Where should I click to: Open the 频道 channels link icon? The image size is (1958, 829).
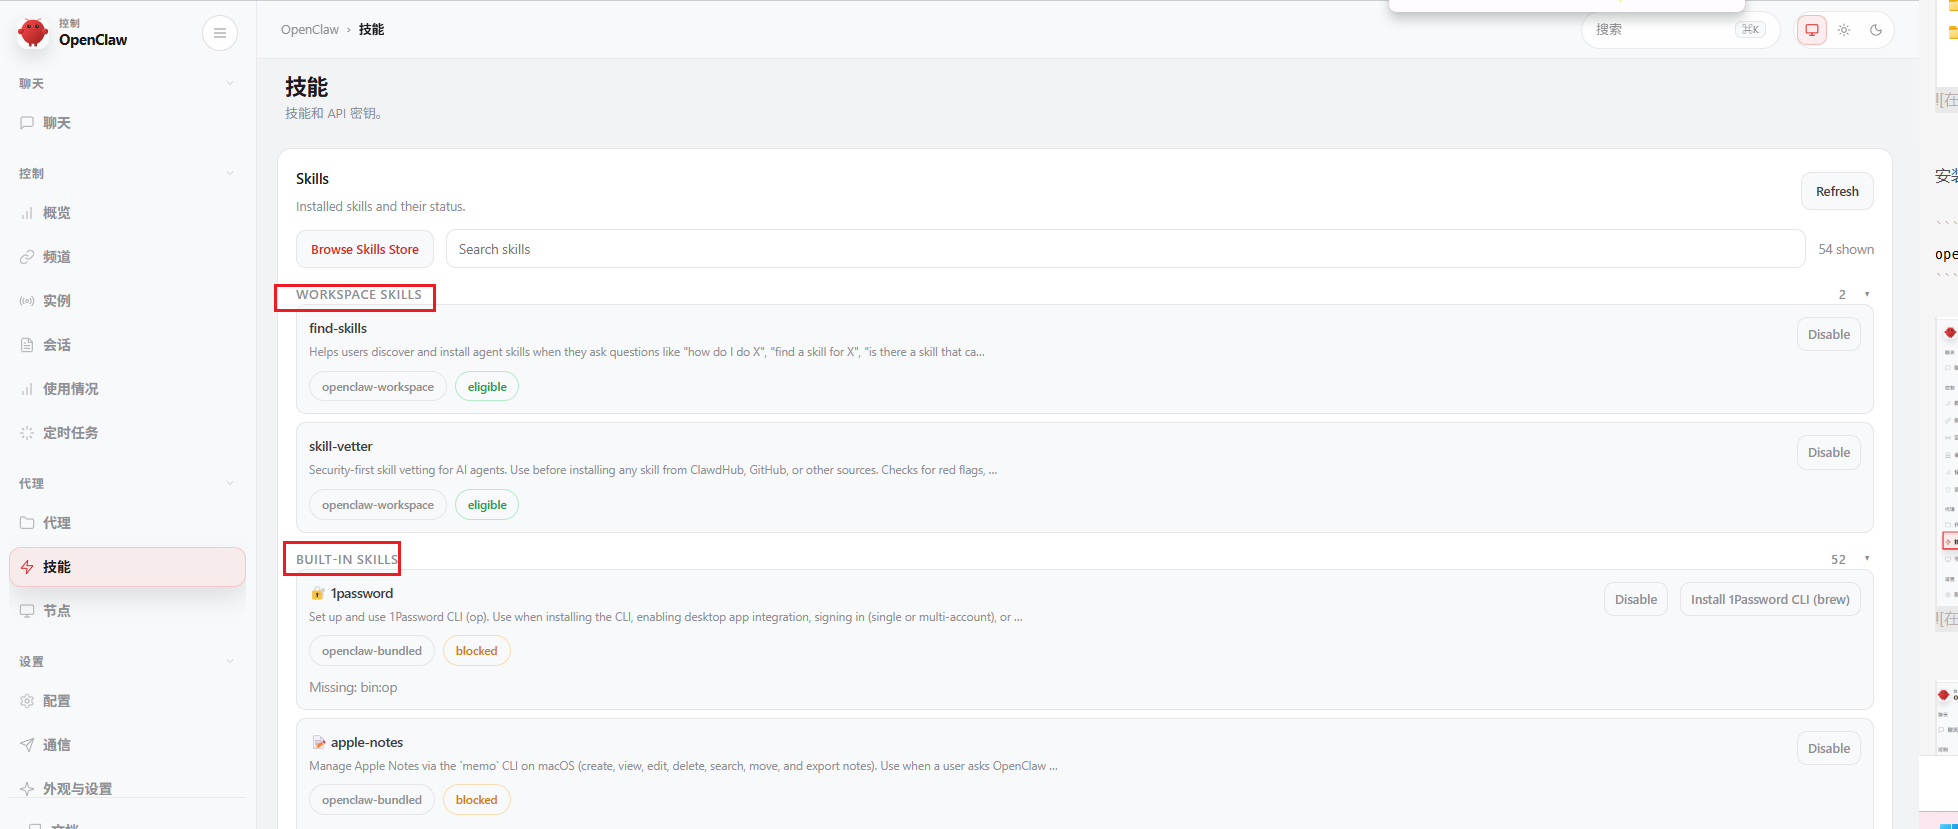(27, 257)
